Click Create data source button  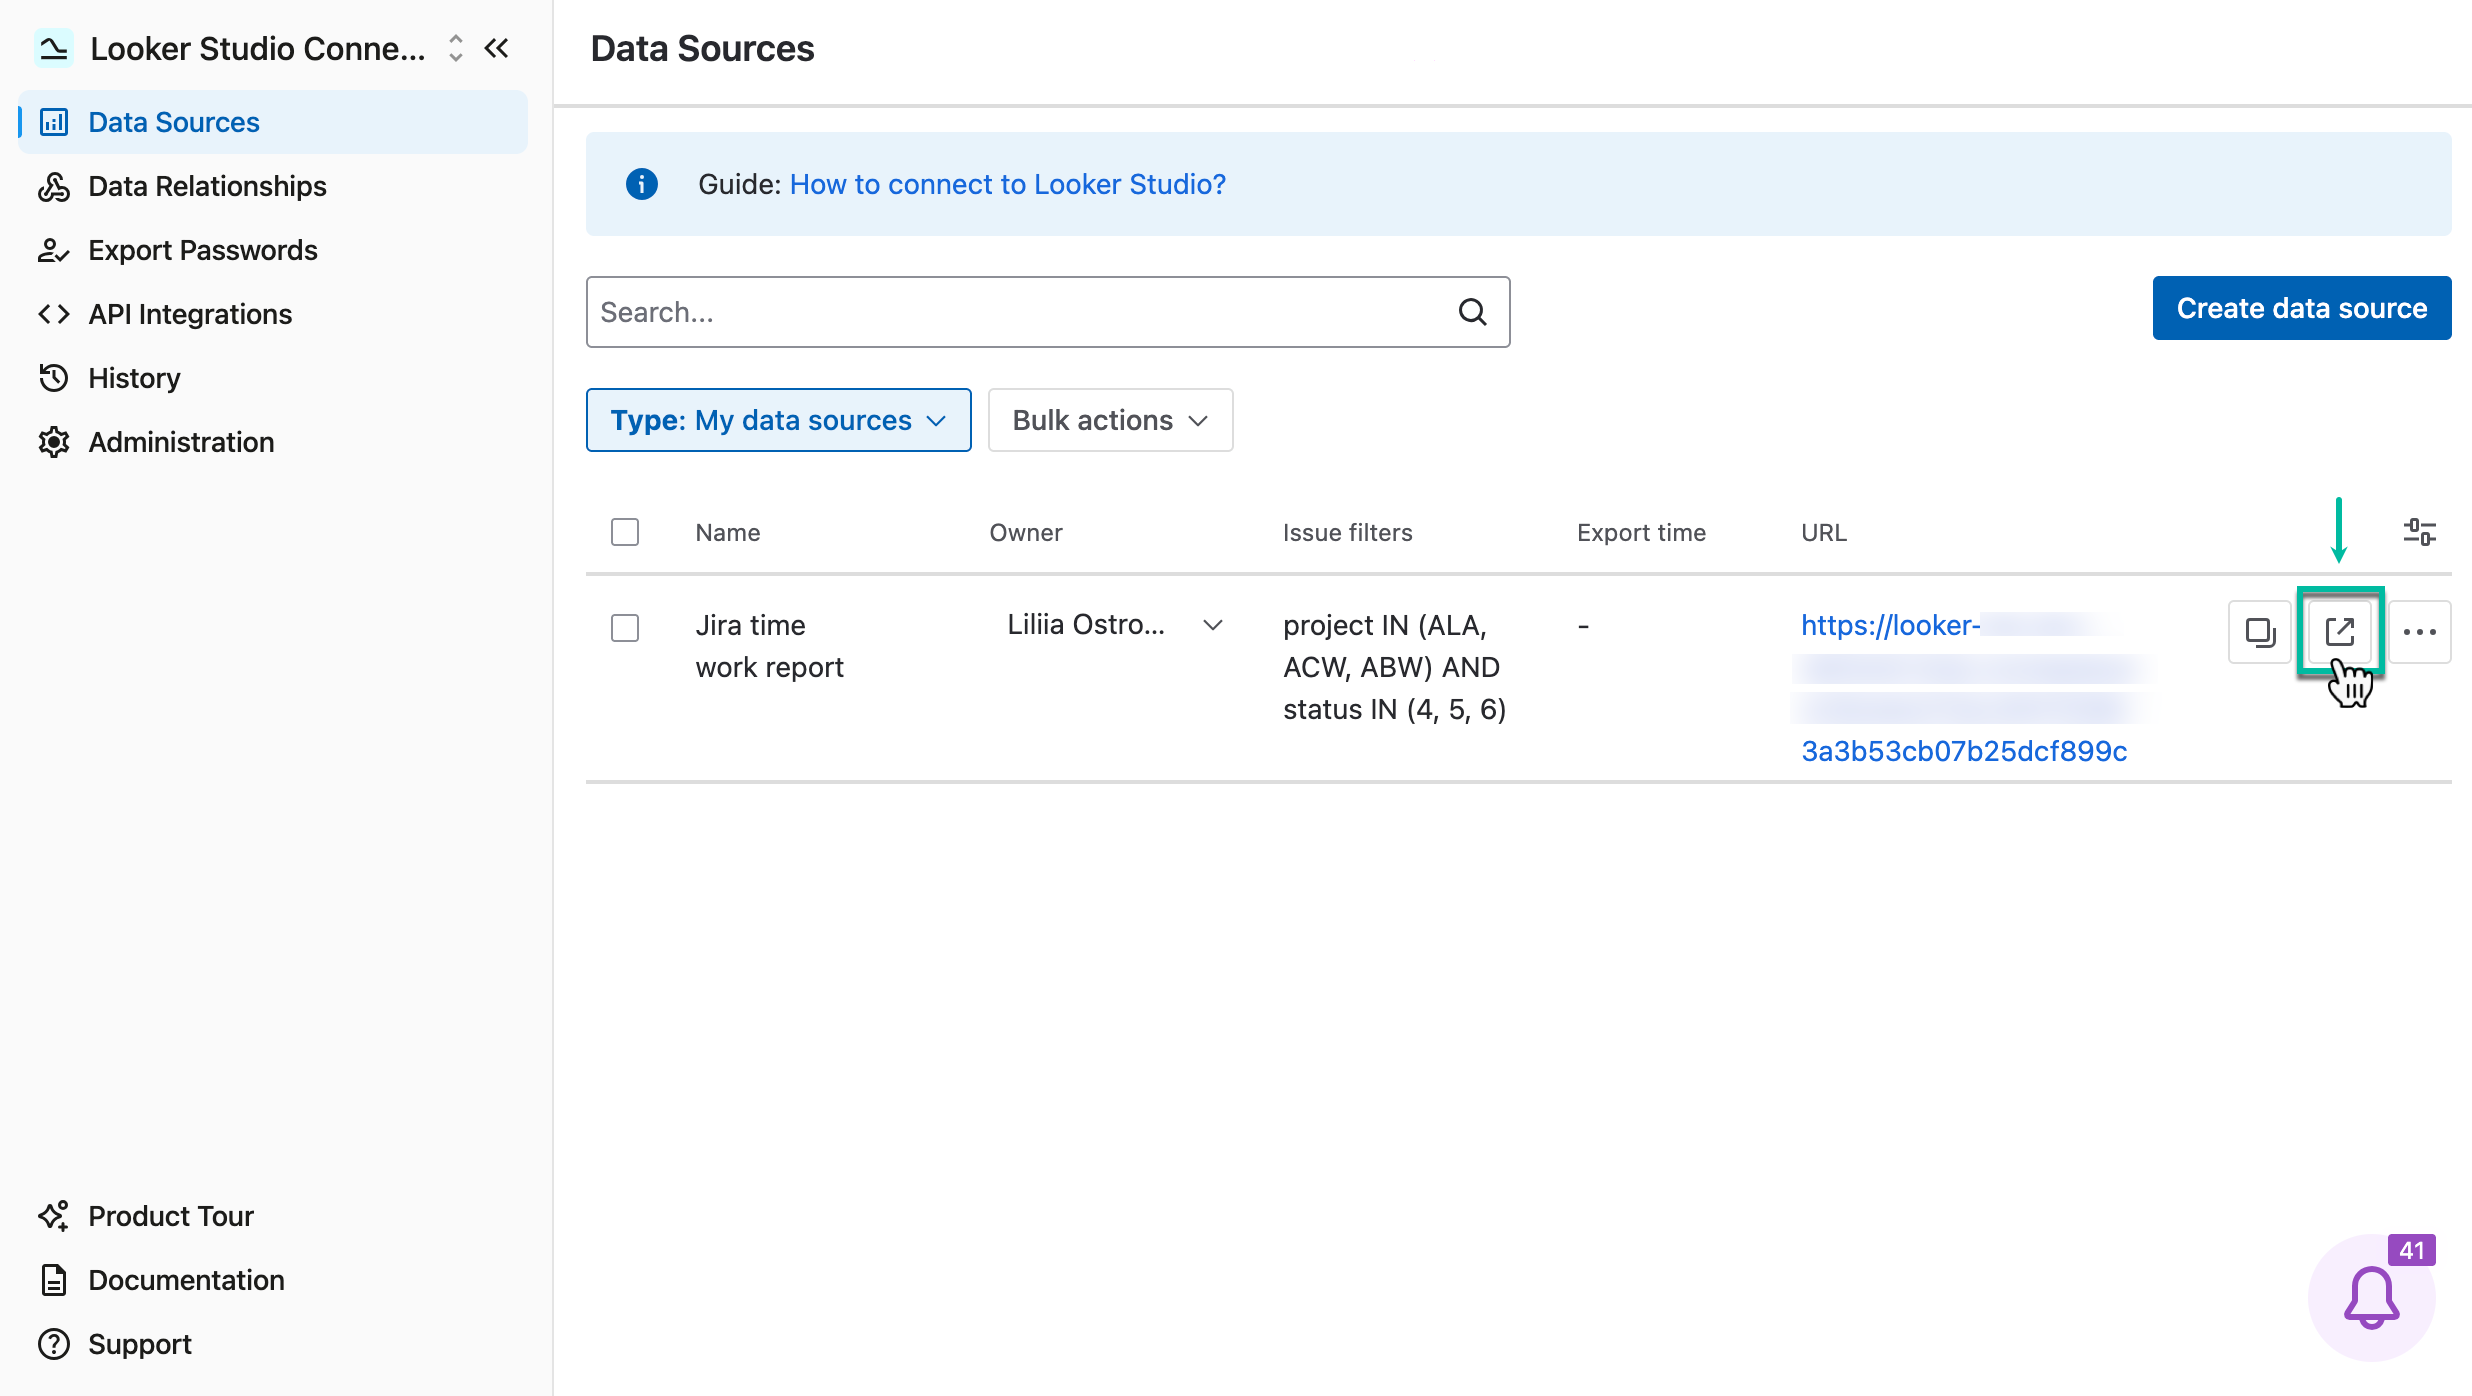[x=2302, y=308]
